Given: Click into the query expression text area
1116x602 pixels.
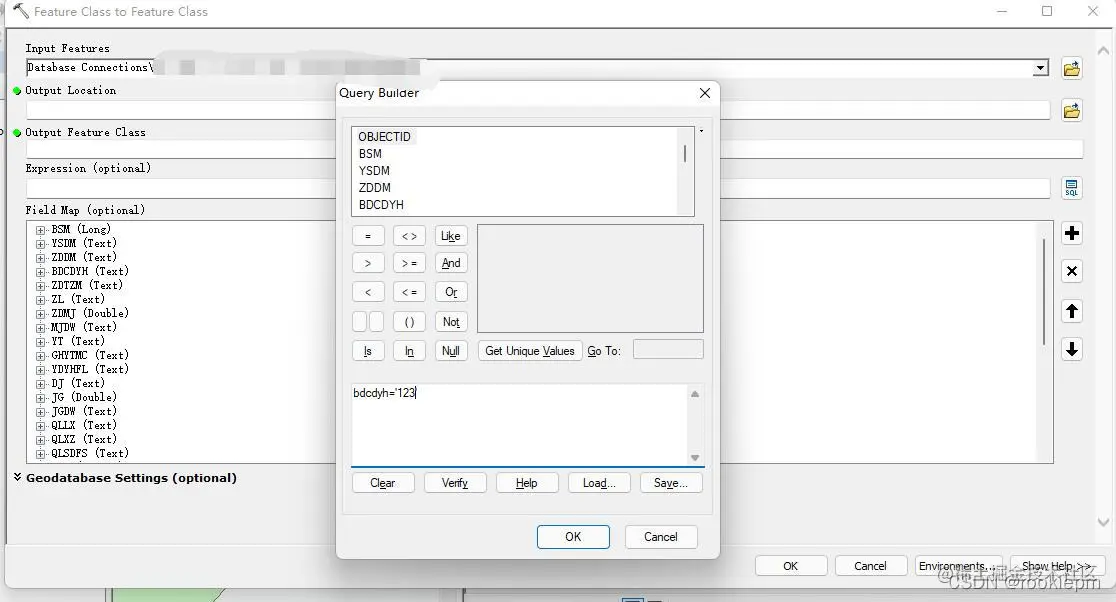Looking at the screenshot, I should point(520,425).
